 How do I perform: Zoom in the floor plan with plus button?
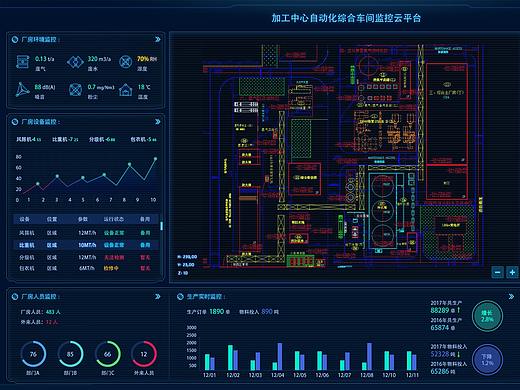click(x=512, y=272)
